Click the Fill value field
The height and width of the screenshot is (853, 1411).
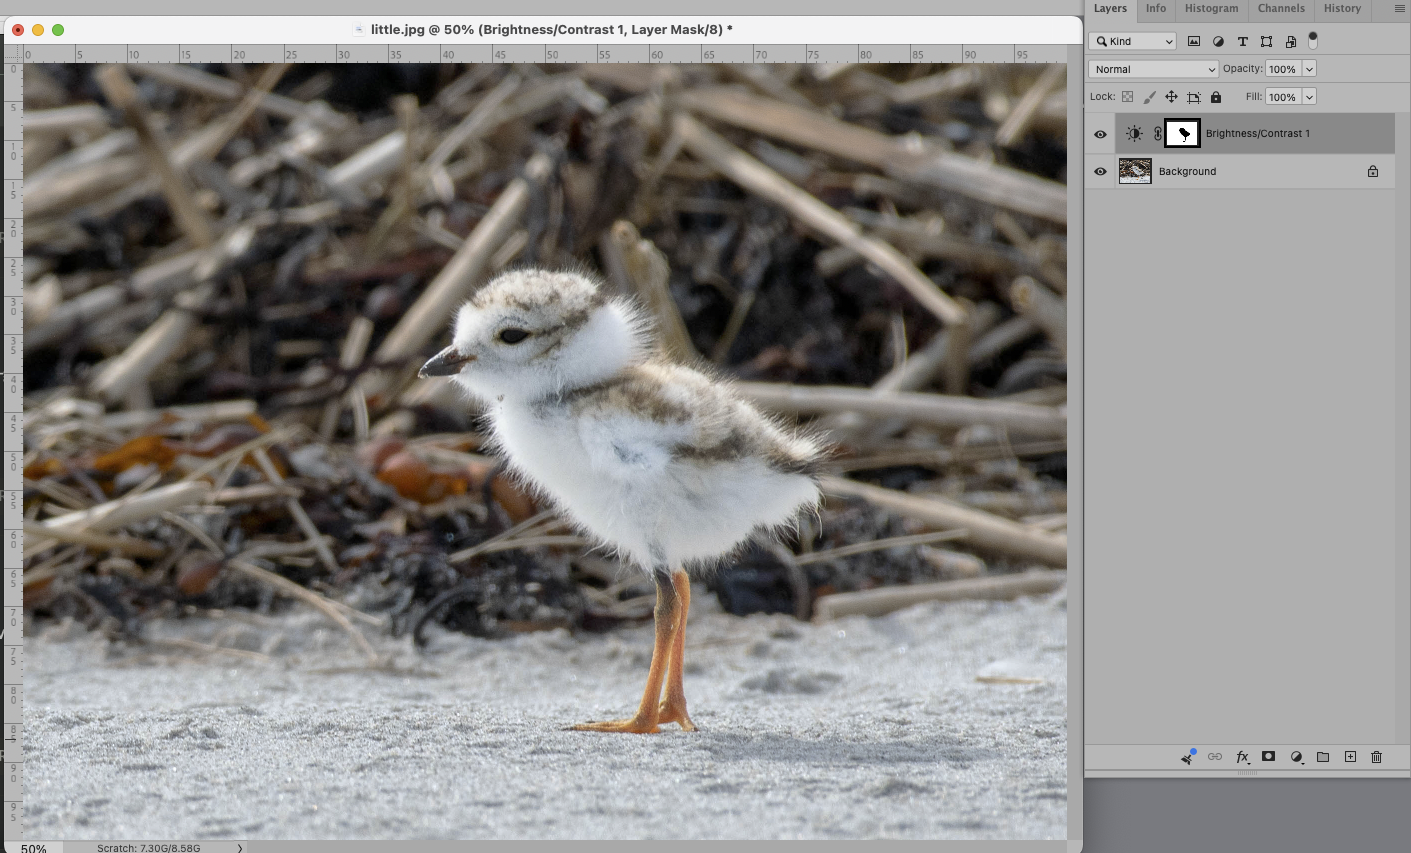[x=1283, y=97]
